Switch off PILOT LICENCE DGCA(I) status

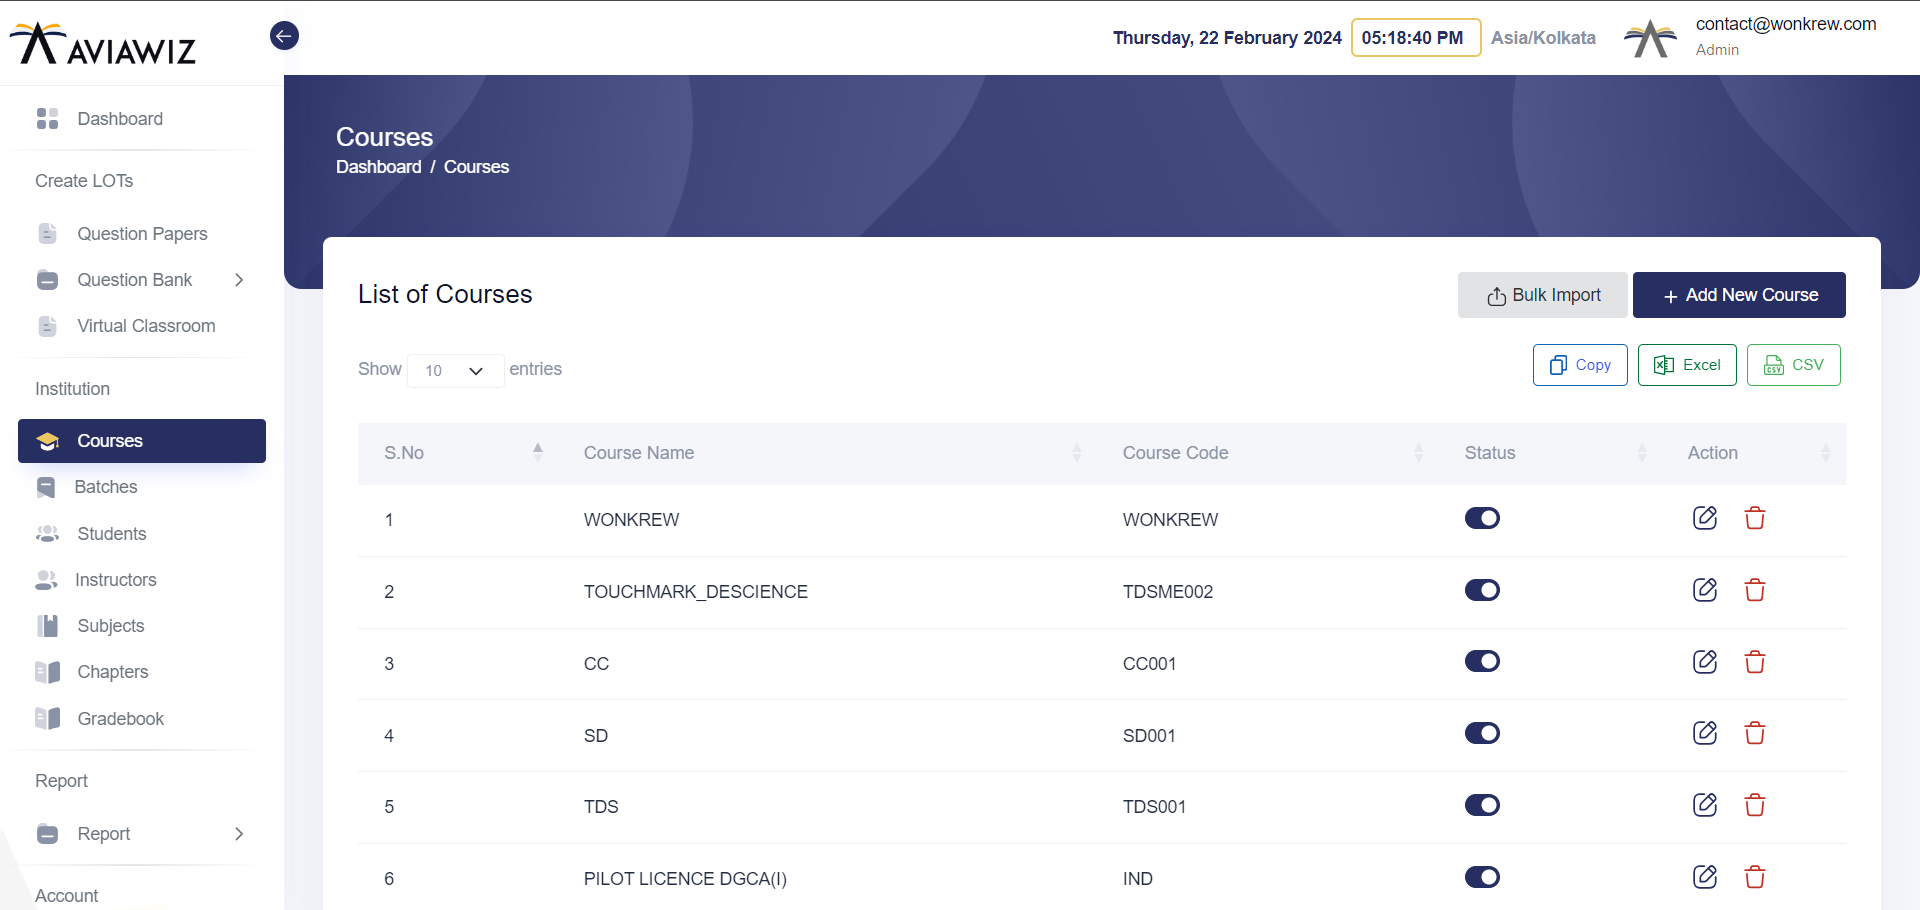(x=1482, y=877)
